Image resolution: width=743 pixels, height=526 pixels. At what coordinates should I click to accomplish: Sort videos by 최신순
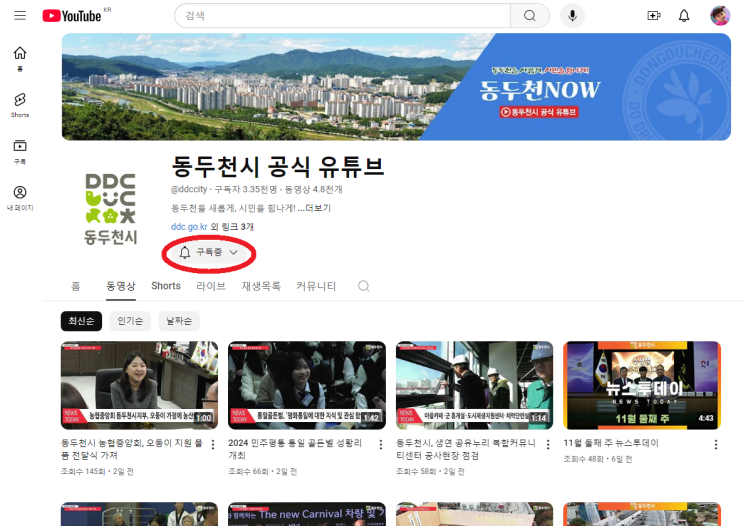pos(81,321)
